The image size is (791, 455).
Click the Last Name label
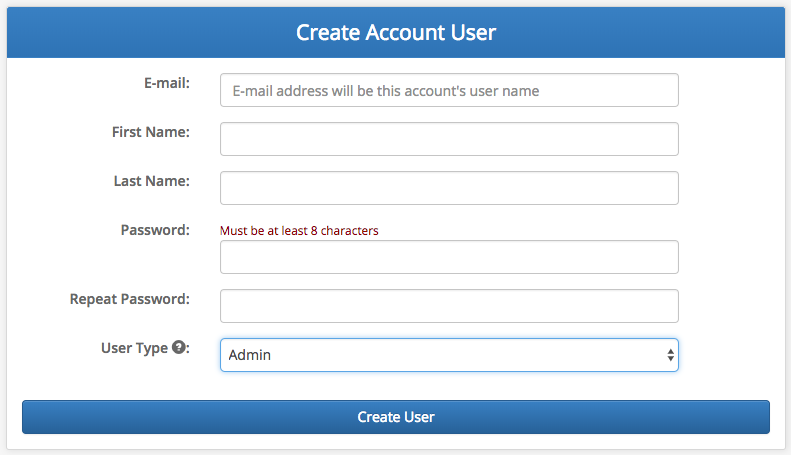152,181
